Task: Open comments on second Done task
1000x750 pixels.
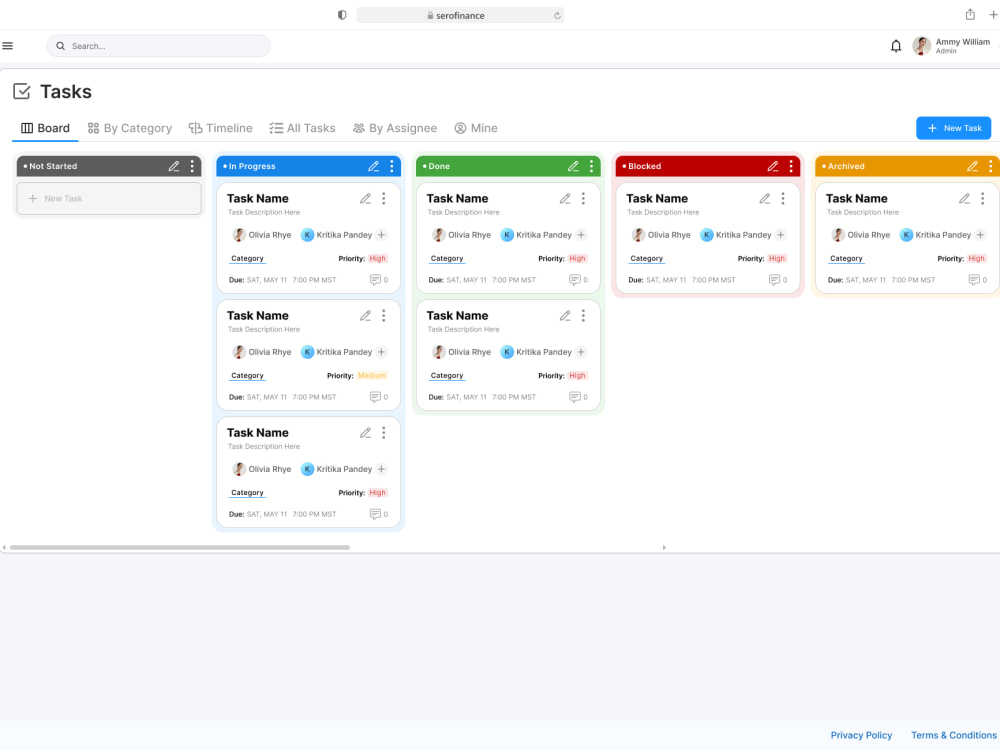Action: coord(578,397)
